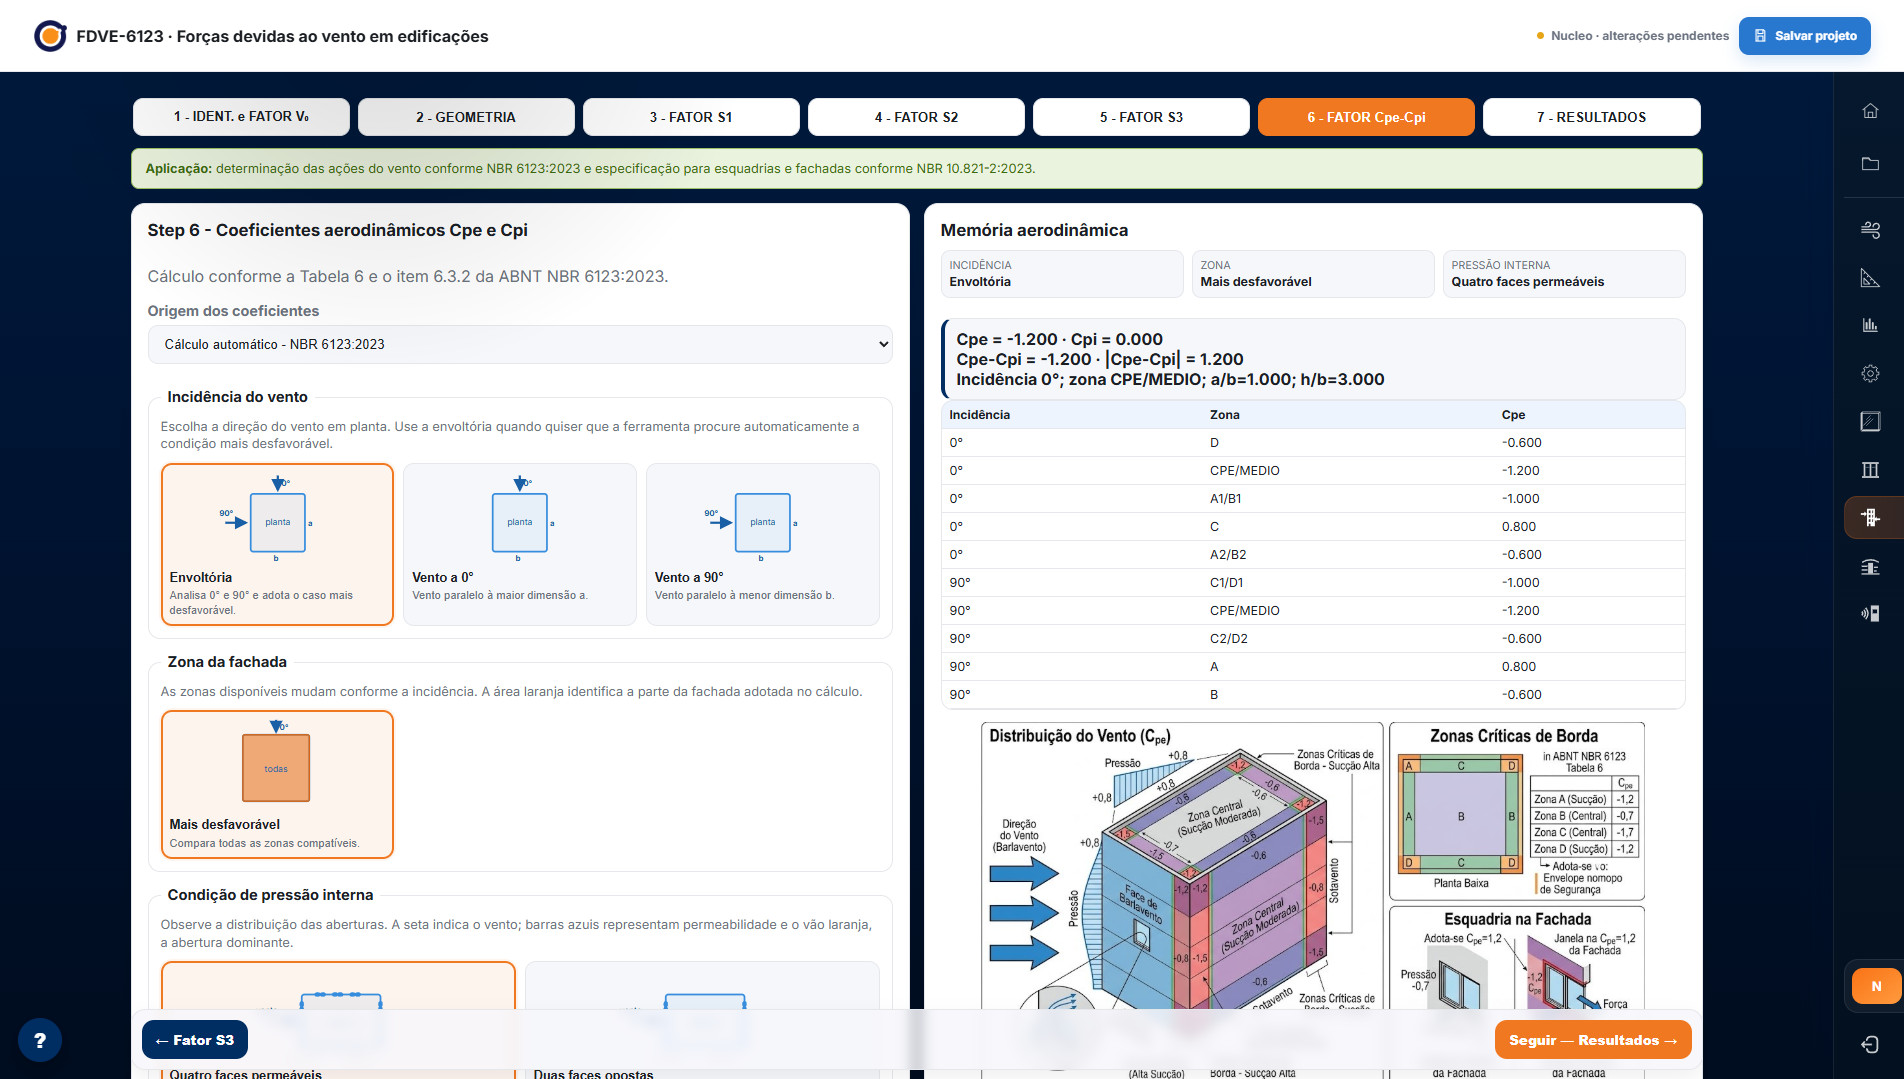Viewport: 1904px width, 1079px height.
Task: Open the home icon in the sidebar
Action: [1870, 111]
